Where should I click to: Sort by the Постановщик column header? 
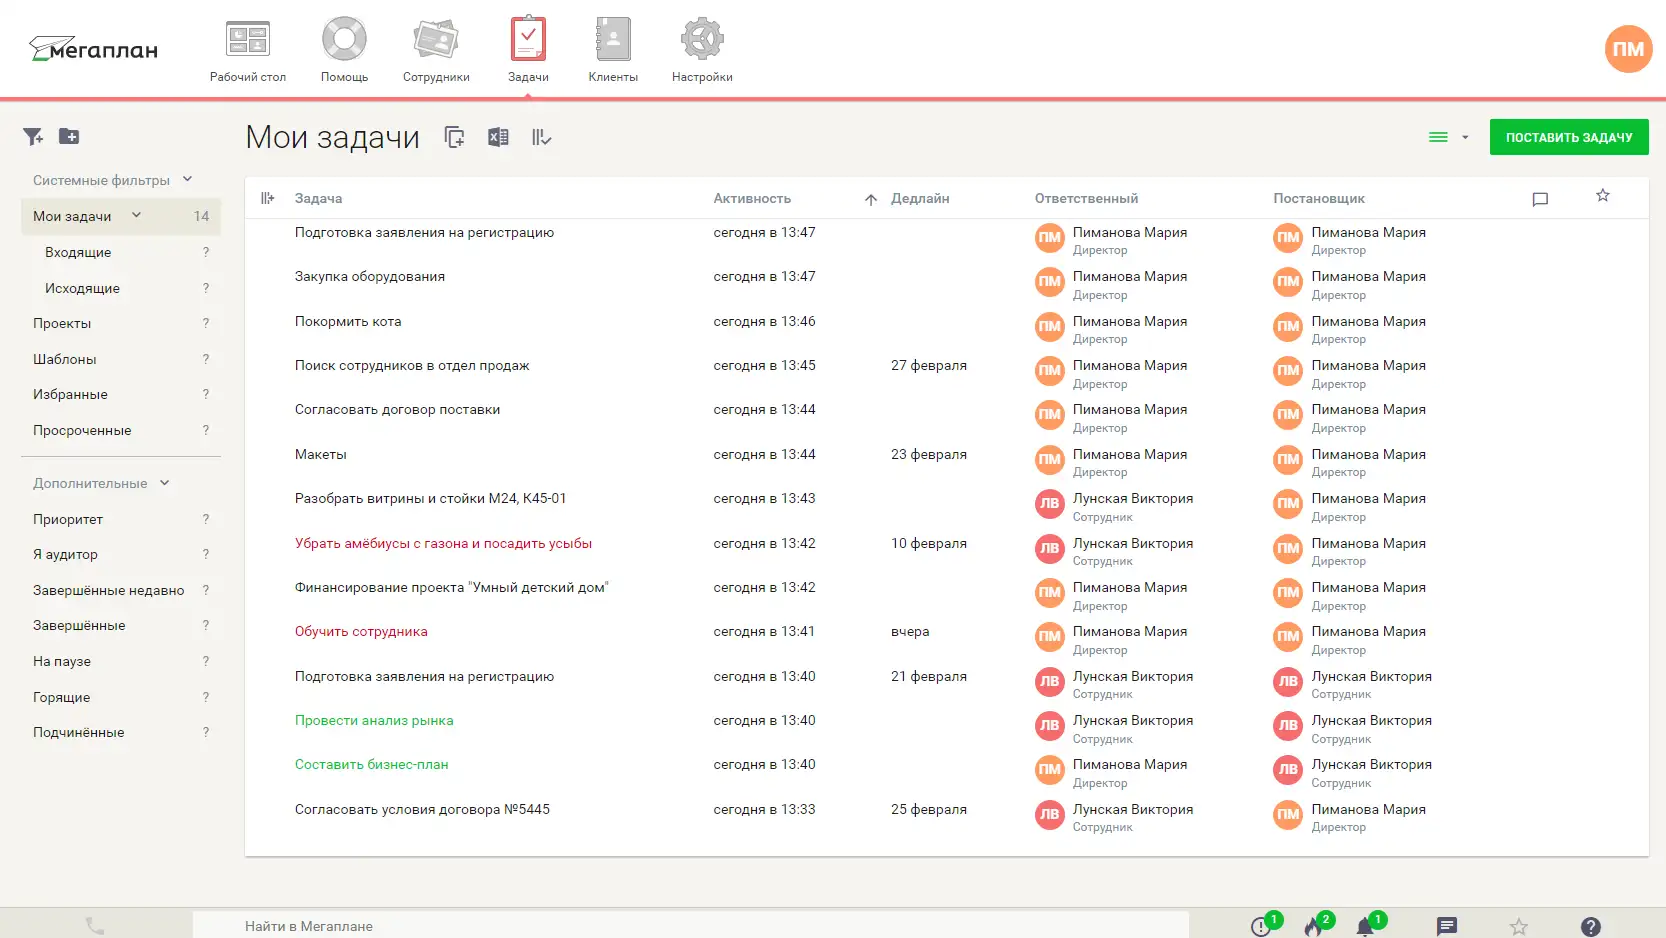[1319, 198]
